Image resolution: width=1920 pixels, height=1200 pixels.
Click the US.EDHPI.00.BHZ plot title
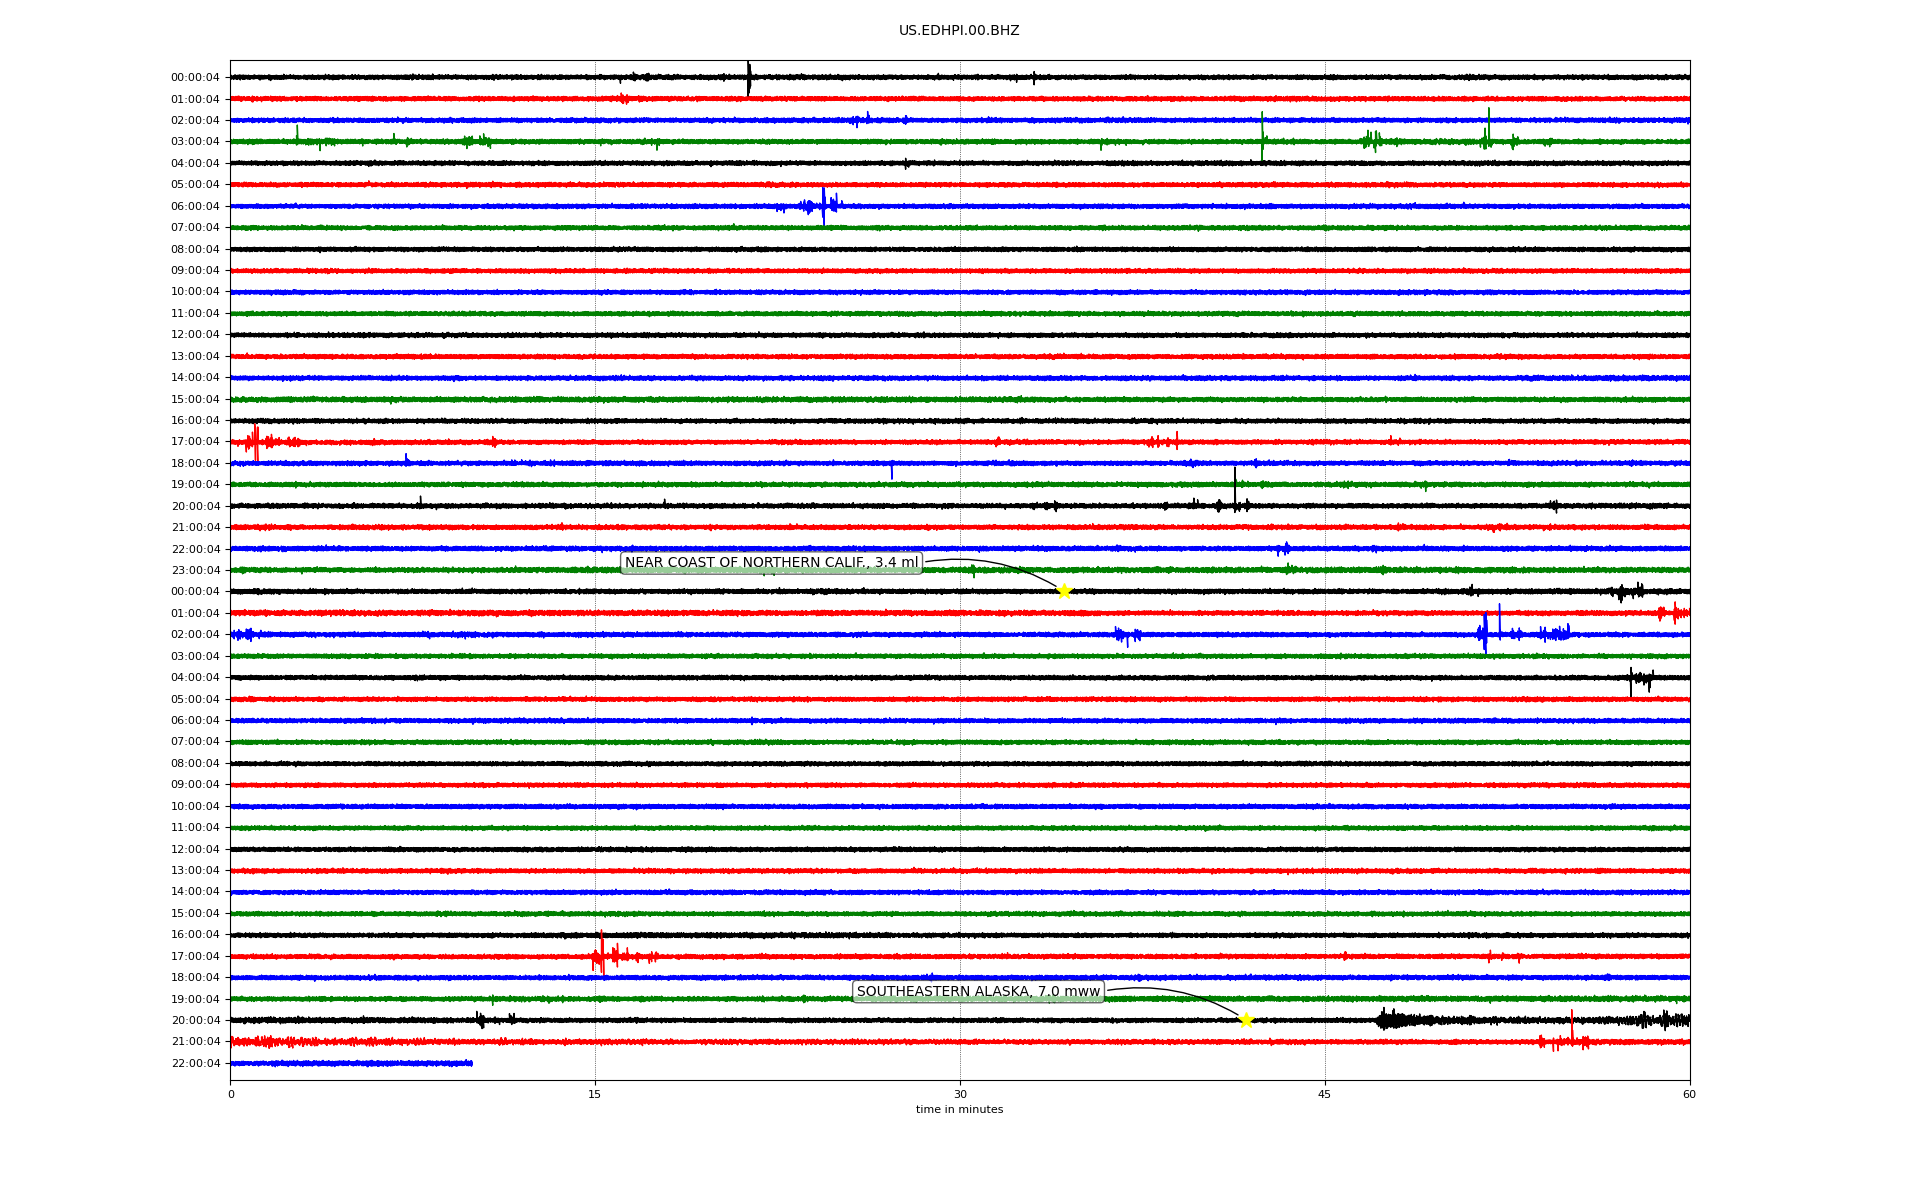coord(959,31)
